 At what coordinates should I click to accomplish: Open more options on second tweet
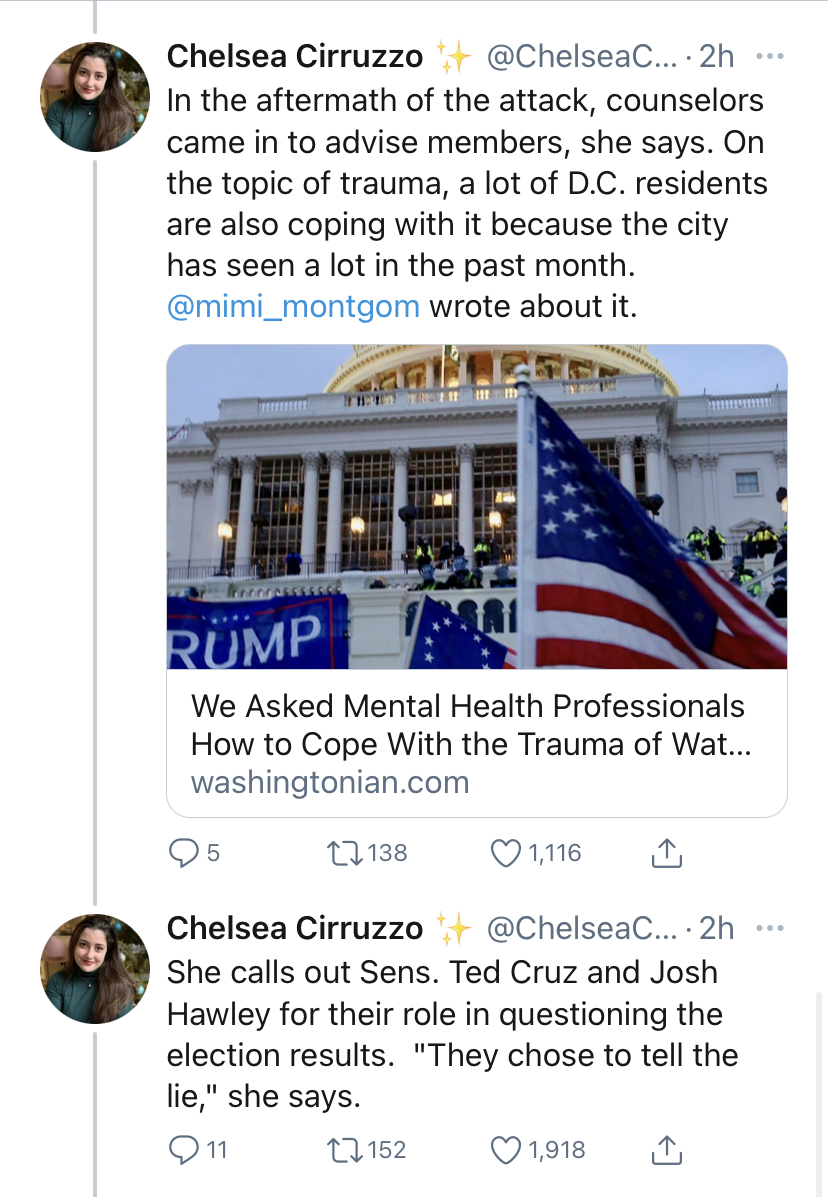(x=769, y=928)
